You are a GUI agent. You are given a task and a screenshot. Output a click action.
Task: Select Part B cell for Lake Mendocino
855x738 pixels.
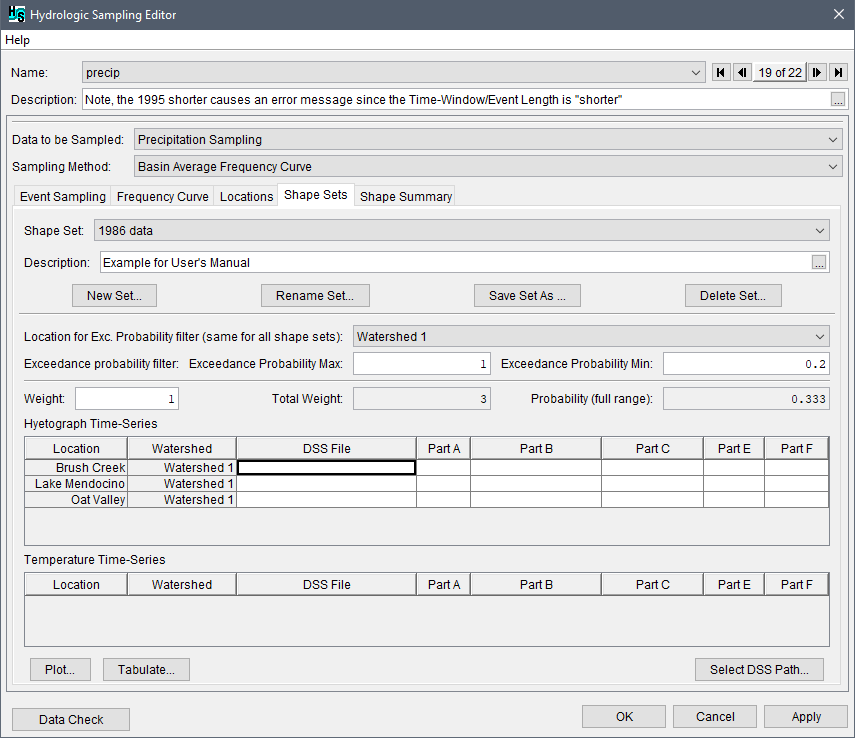[536, 484]
